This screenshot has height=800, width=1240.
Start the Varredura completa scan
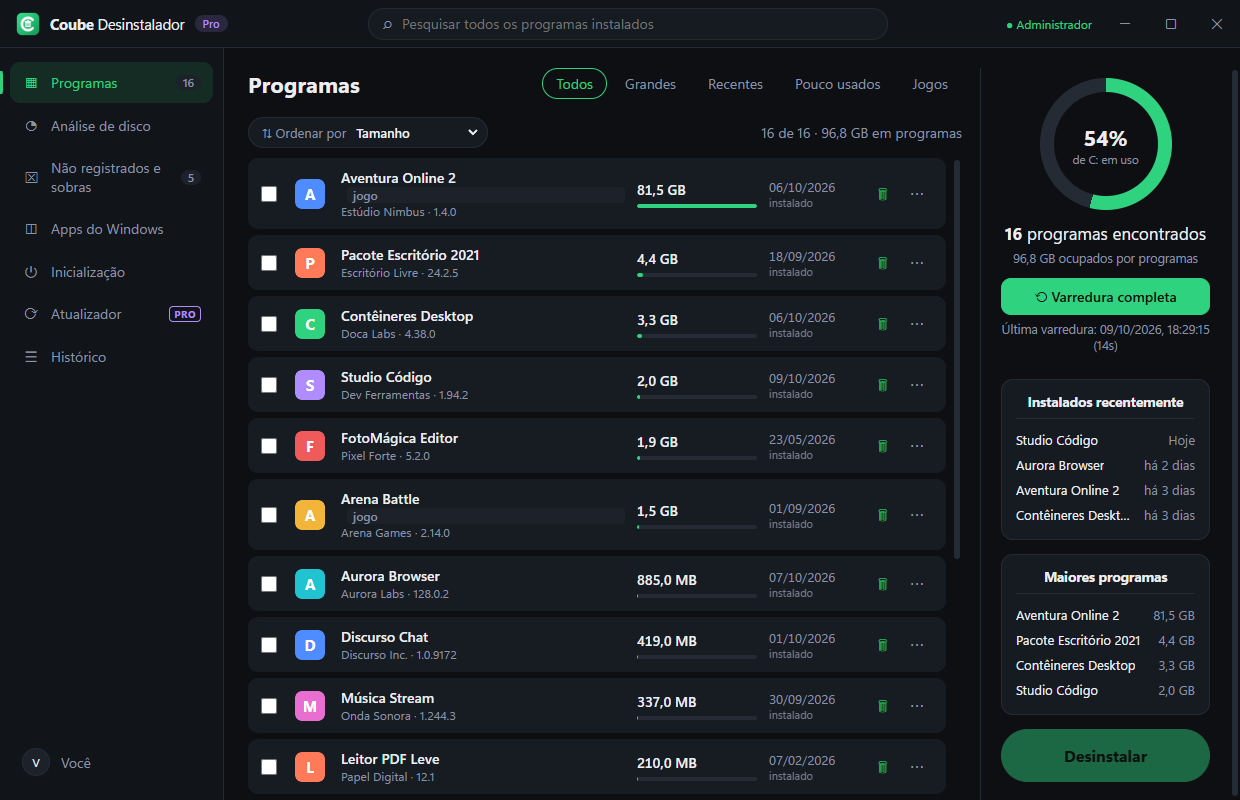1105,297
